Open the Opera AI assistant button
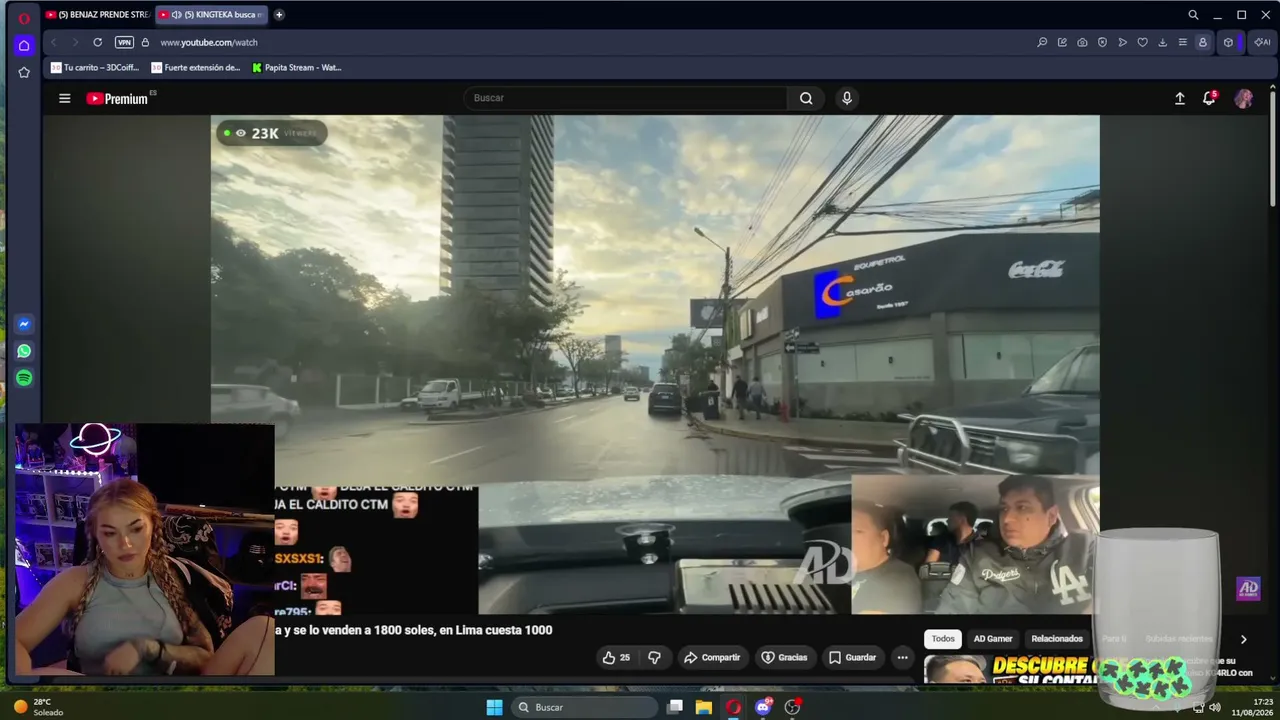This screenshot has height=720, width=1280. (x=1261, y=42)
